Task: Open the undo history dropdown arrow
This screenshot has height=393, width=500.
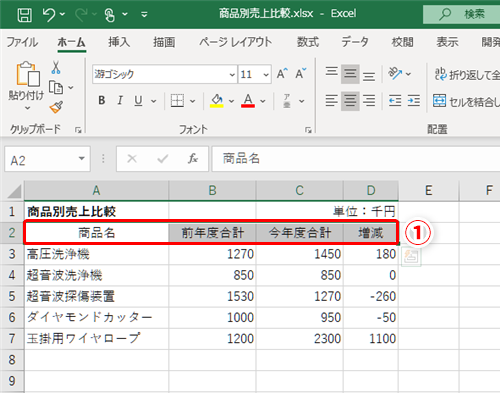Action: click(x=62, y=14)
